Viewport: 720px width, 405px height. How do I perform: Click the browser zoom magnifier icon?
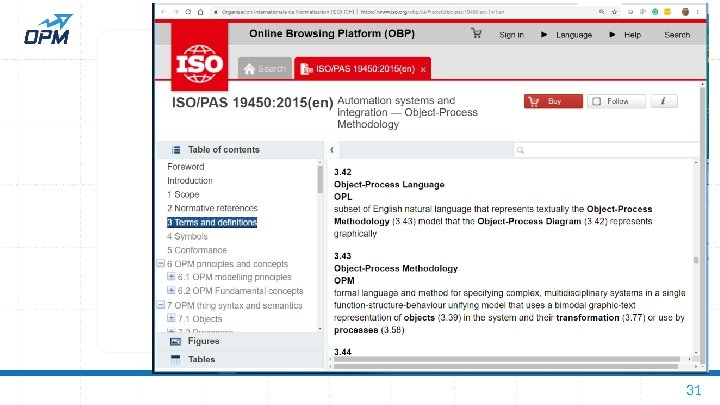[x=602, y=12]
